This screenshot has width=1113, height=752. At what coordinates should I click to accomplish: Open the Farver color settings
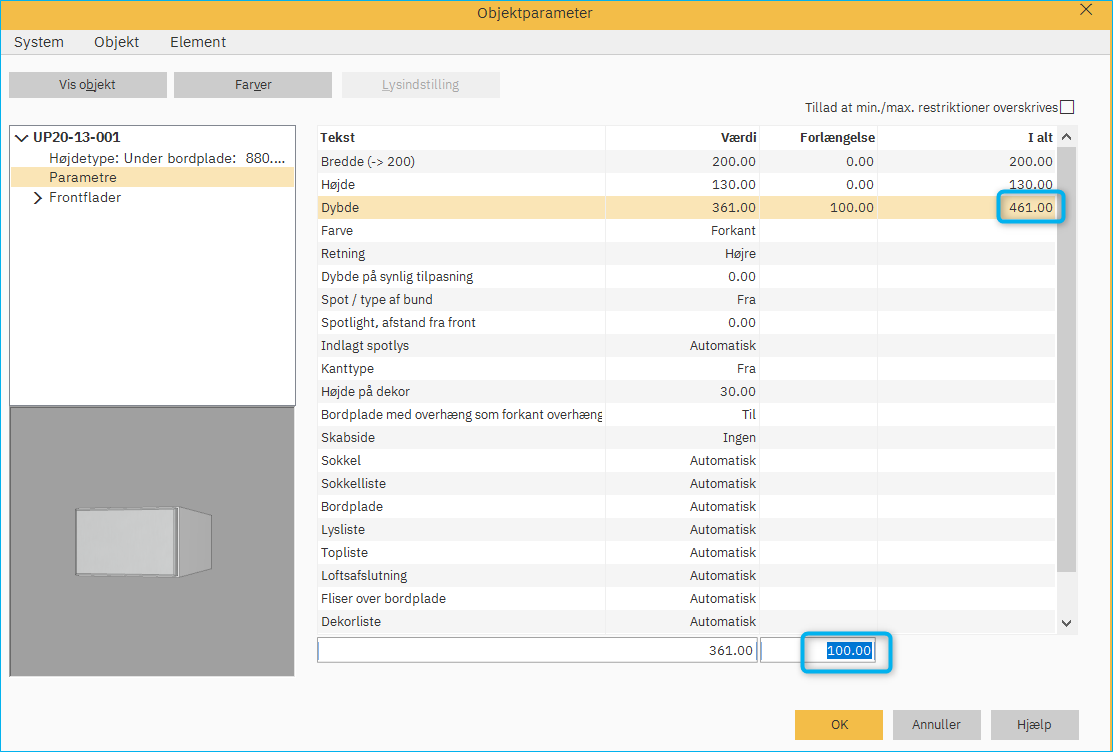[253, 85]
